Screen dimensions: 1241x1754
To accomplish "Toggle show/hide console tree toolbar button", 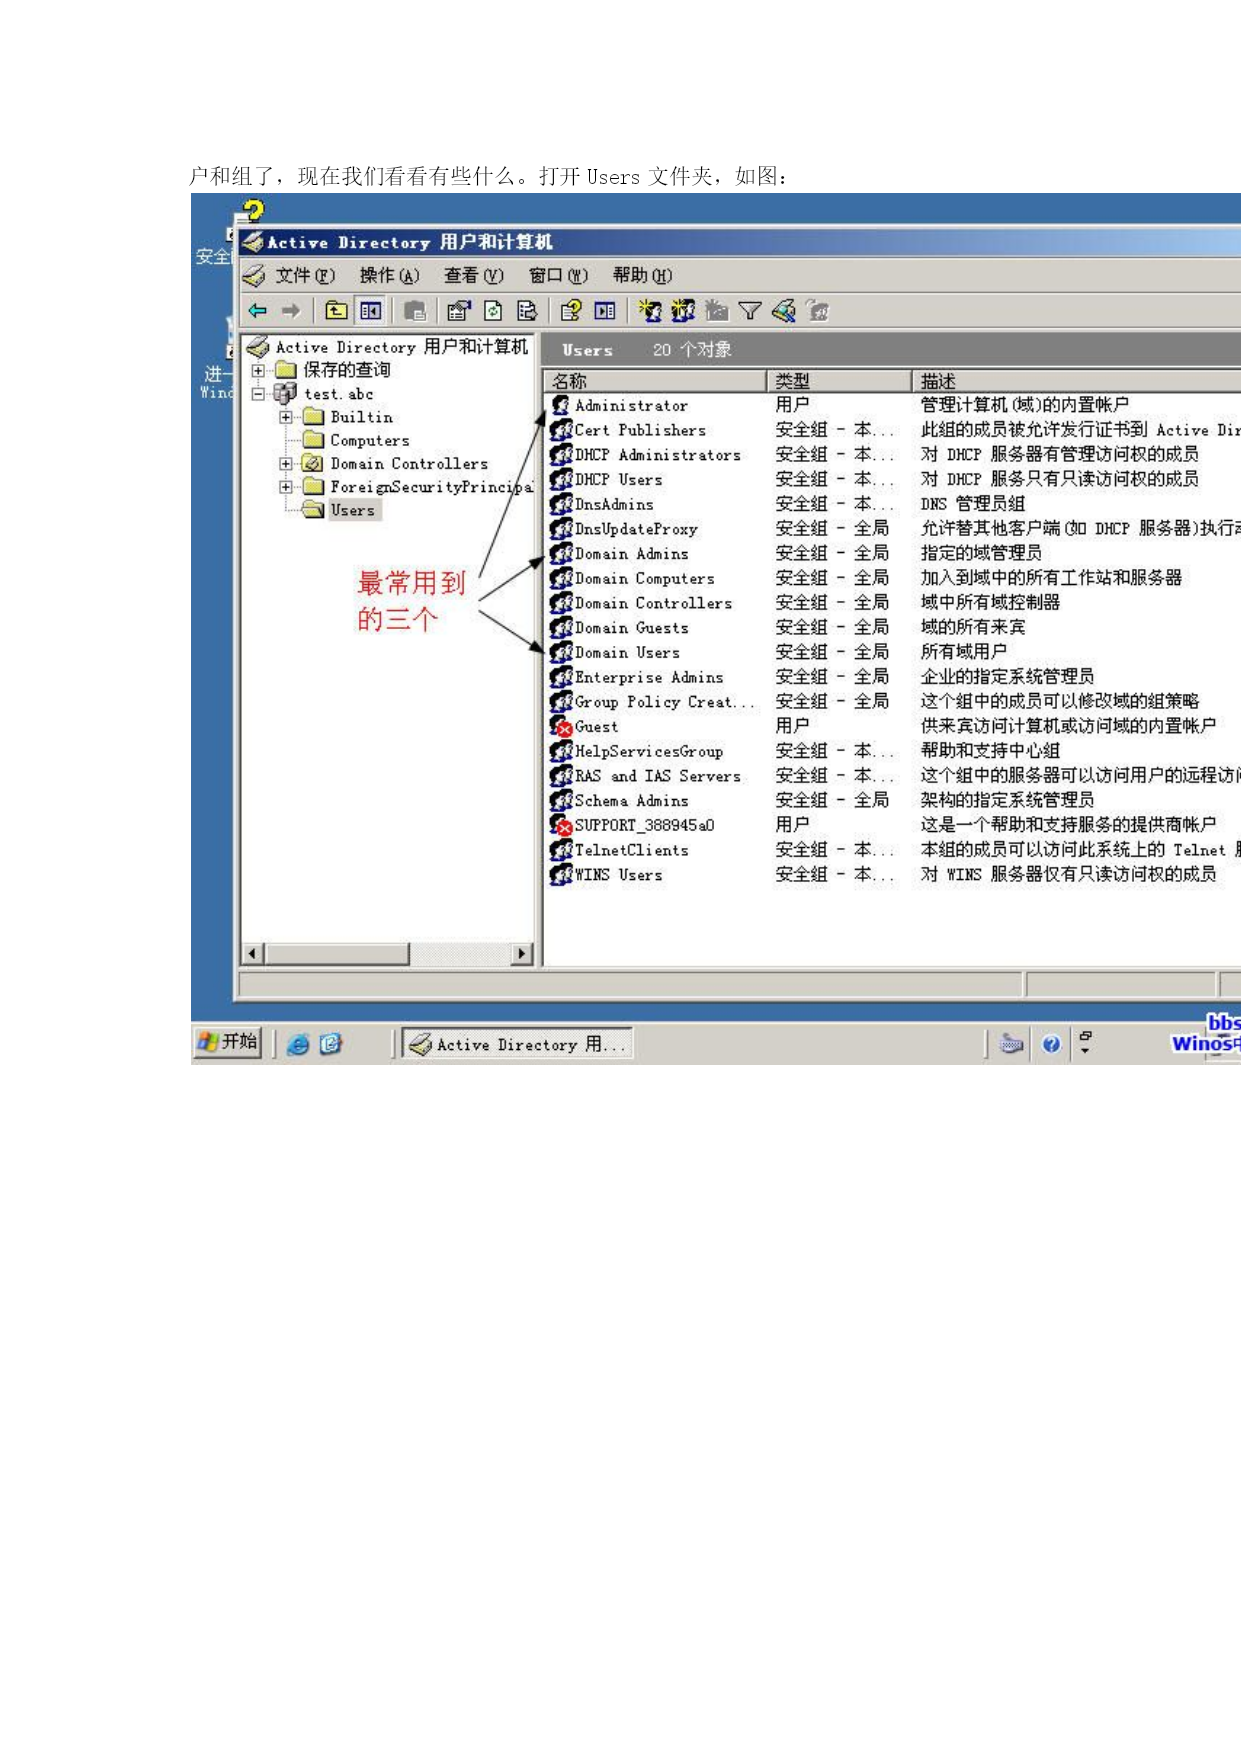I will [x=371, y=311].
